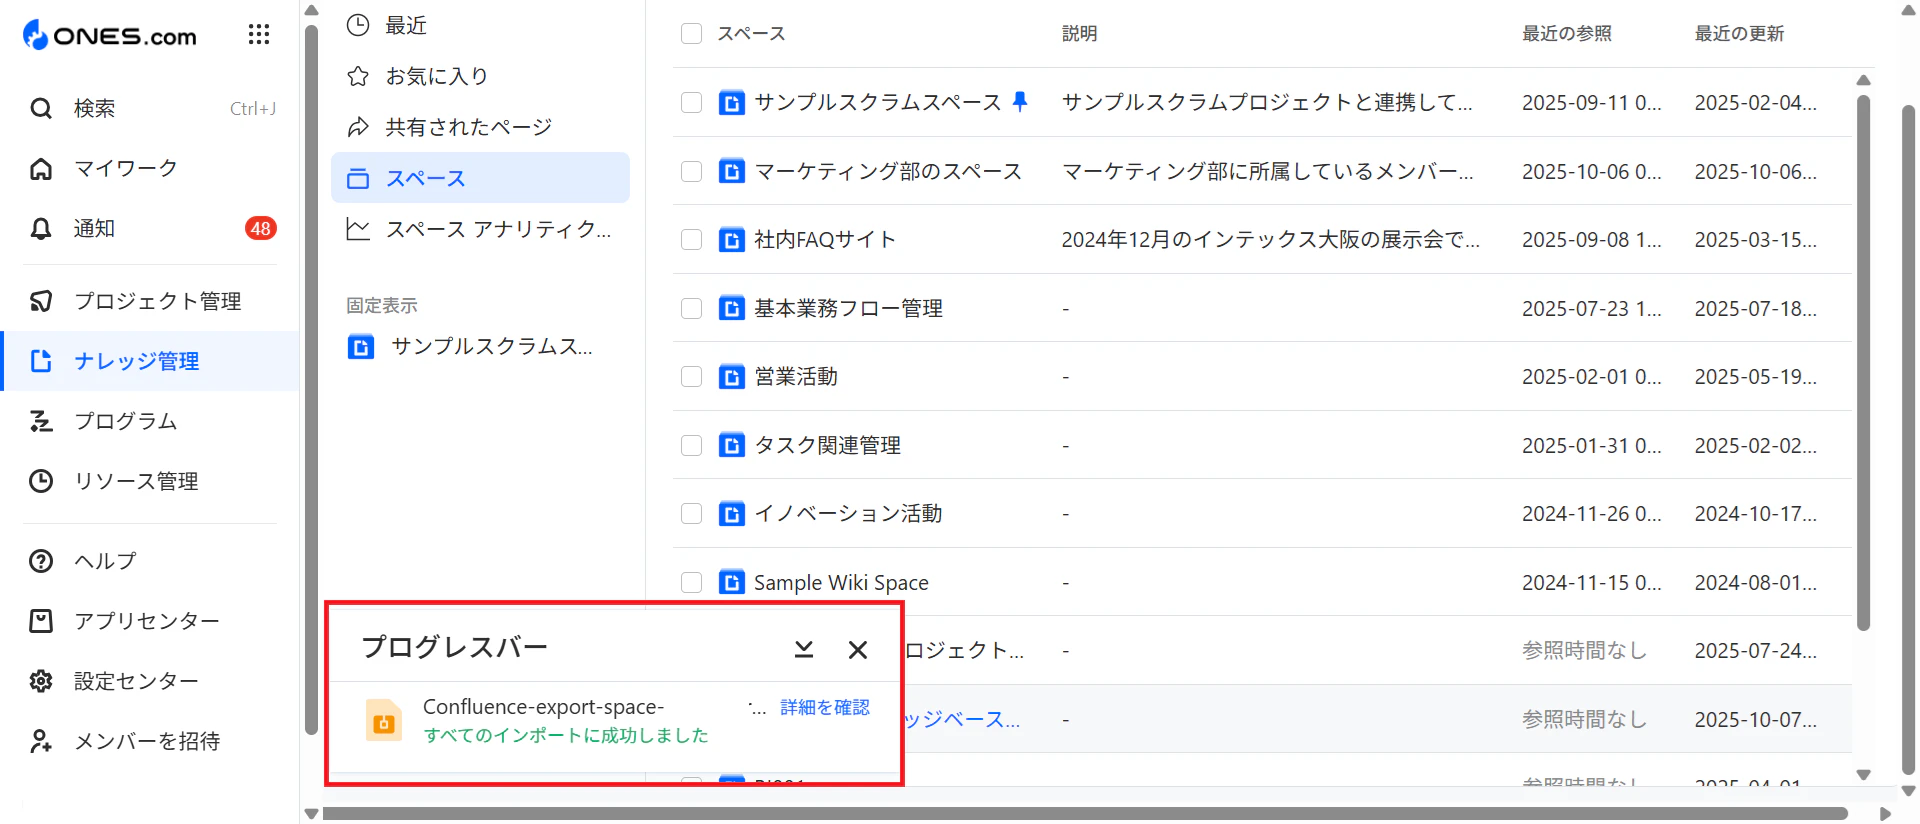Open the タスク関連管理 space
The height and width of the screenshot is (824, 1920).
(x=827, y=445)
